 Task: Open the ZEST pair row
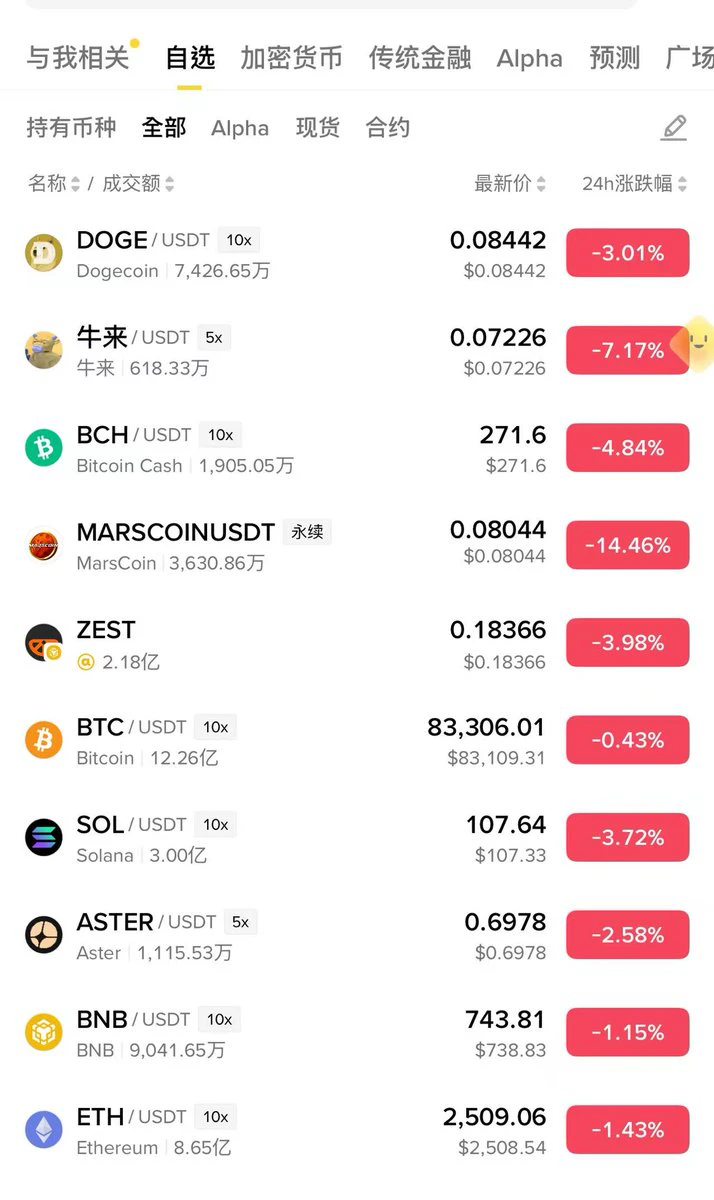point(357,643)
